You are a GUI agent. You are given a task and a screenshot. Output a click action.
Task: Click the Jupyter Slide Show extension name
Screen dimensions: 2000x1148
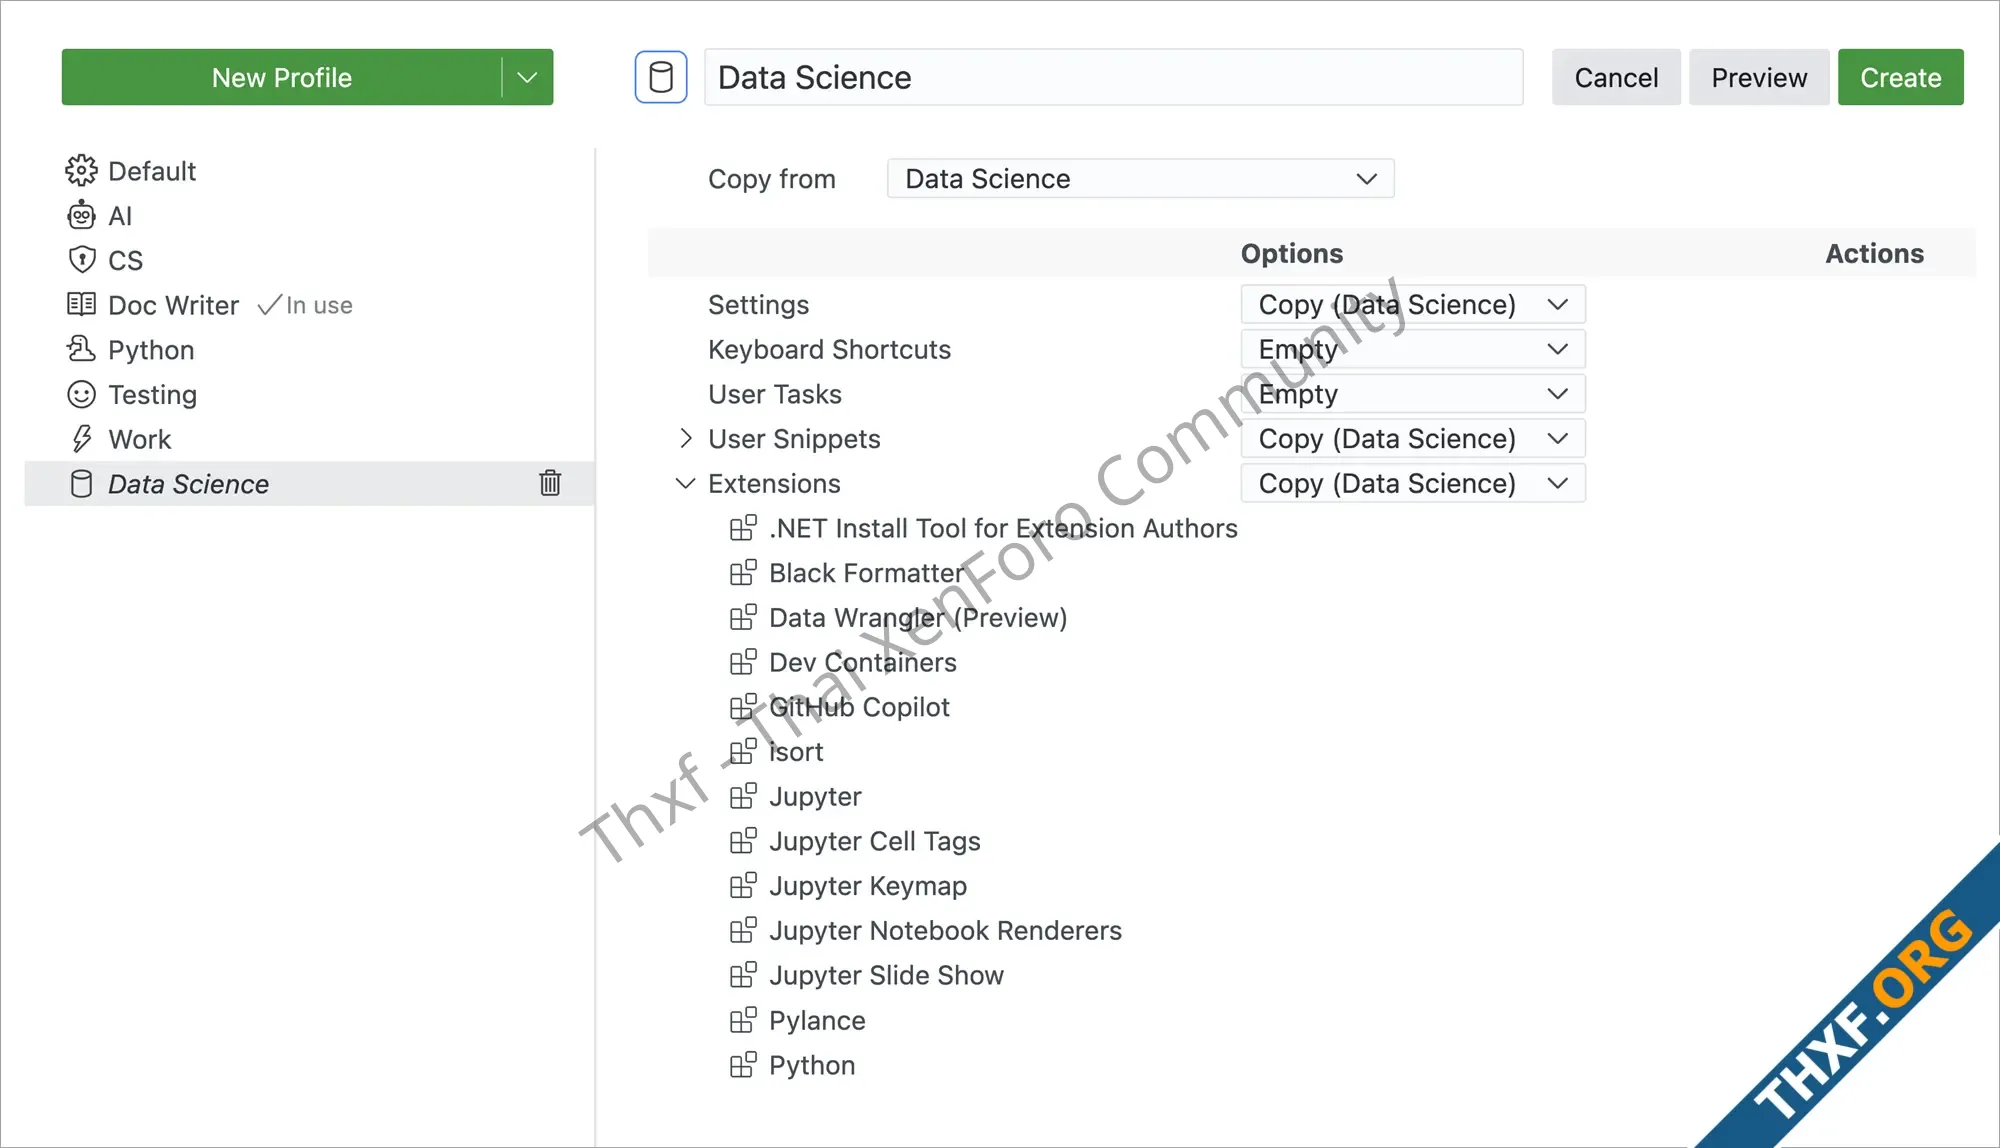(886, 975)
